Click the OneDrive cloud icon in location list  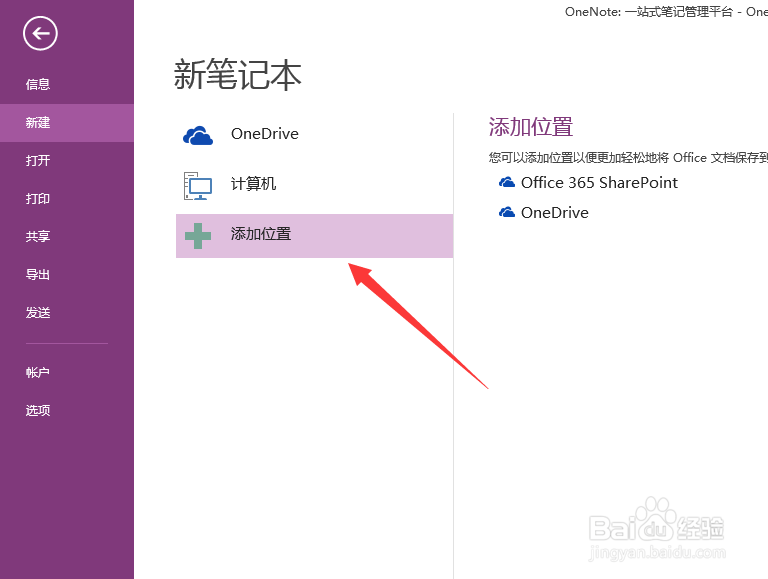pyautogui.click(x=198, y=135)
